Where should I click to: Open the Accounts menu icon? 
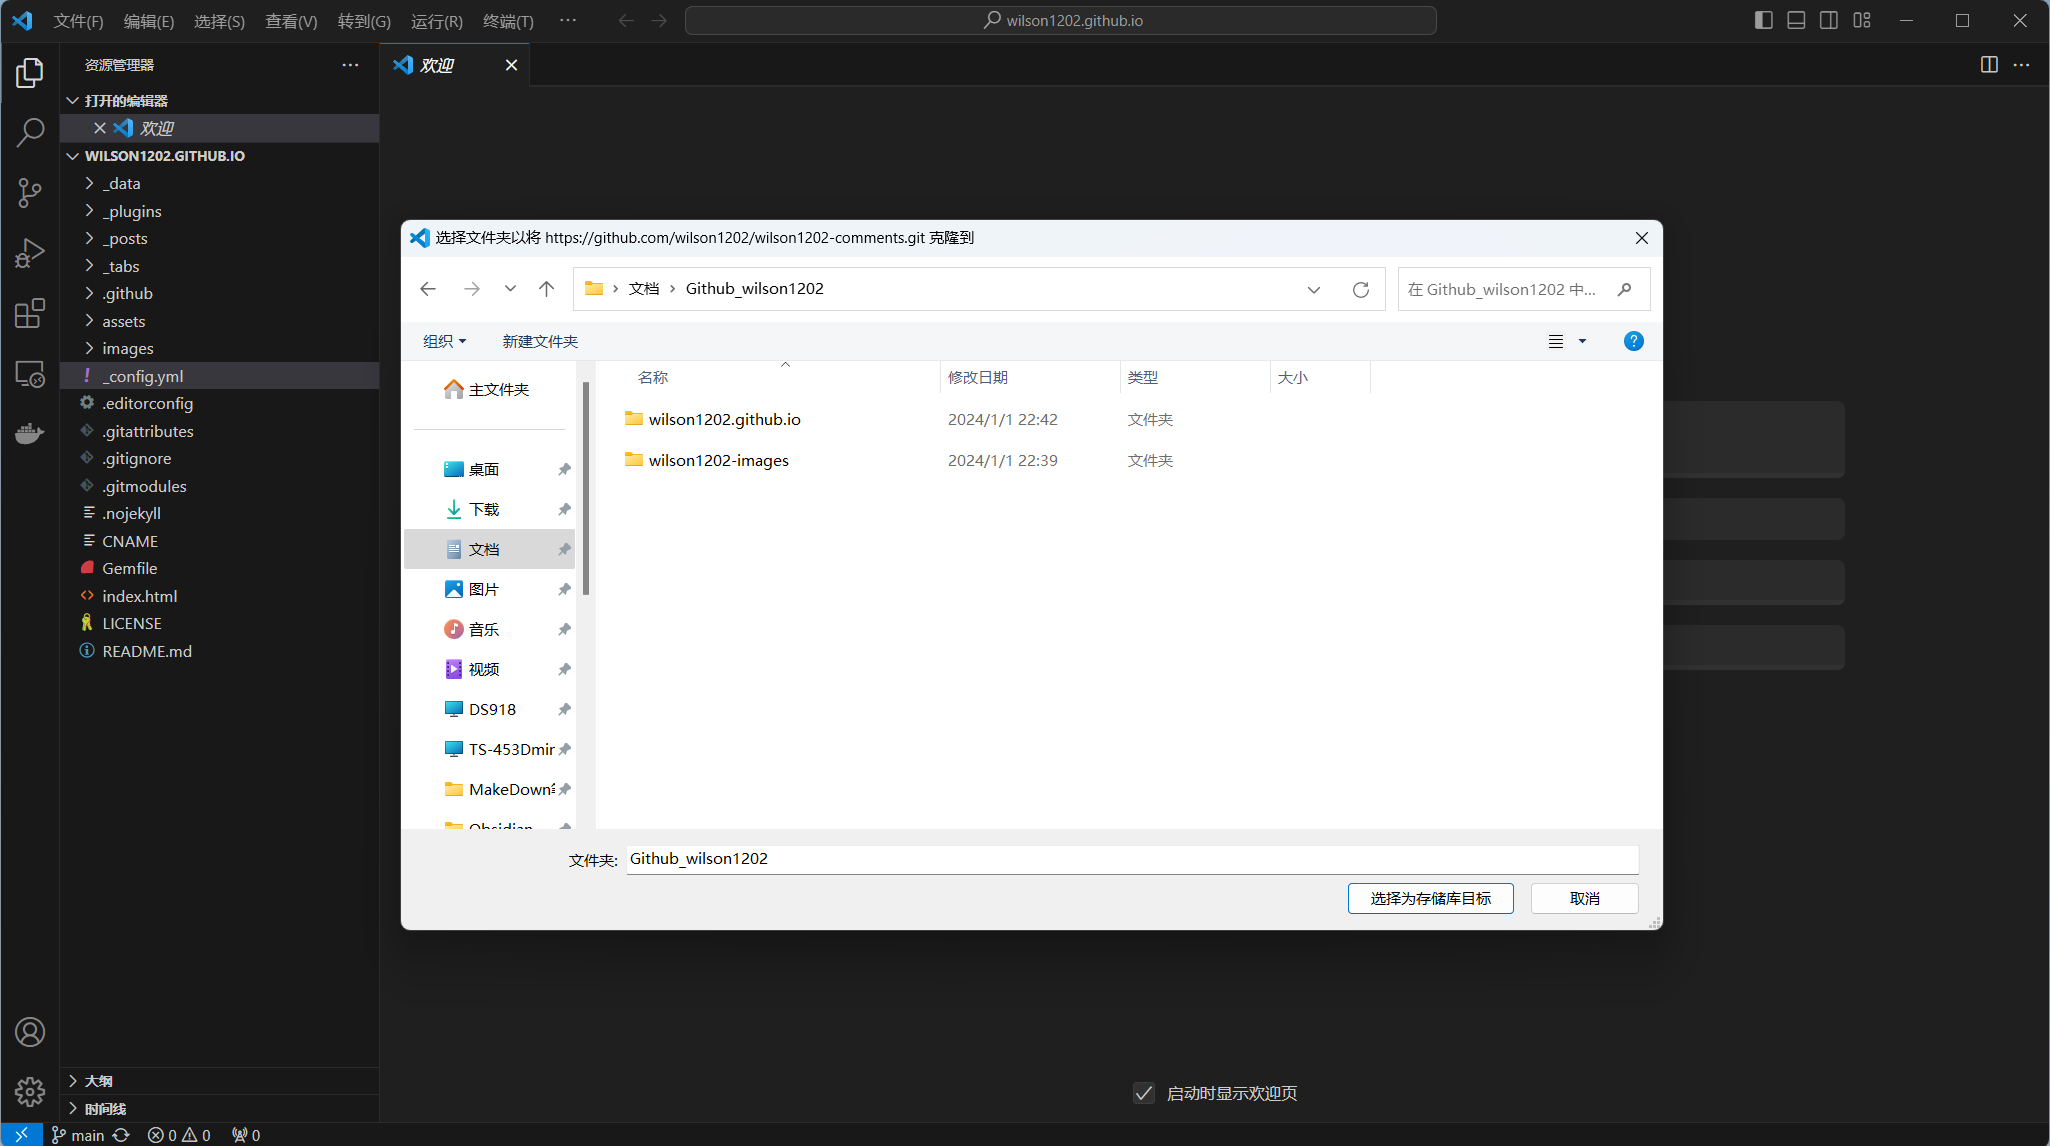(x=30, y=1032)
